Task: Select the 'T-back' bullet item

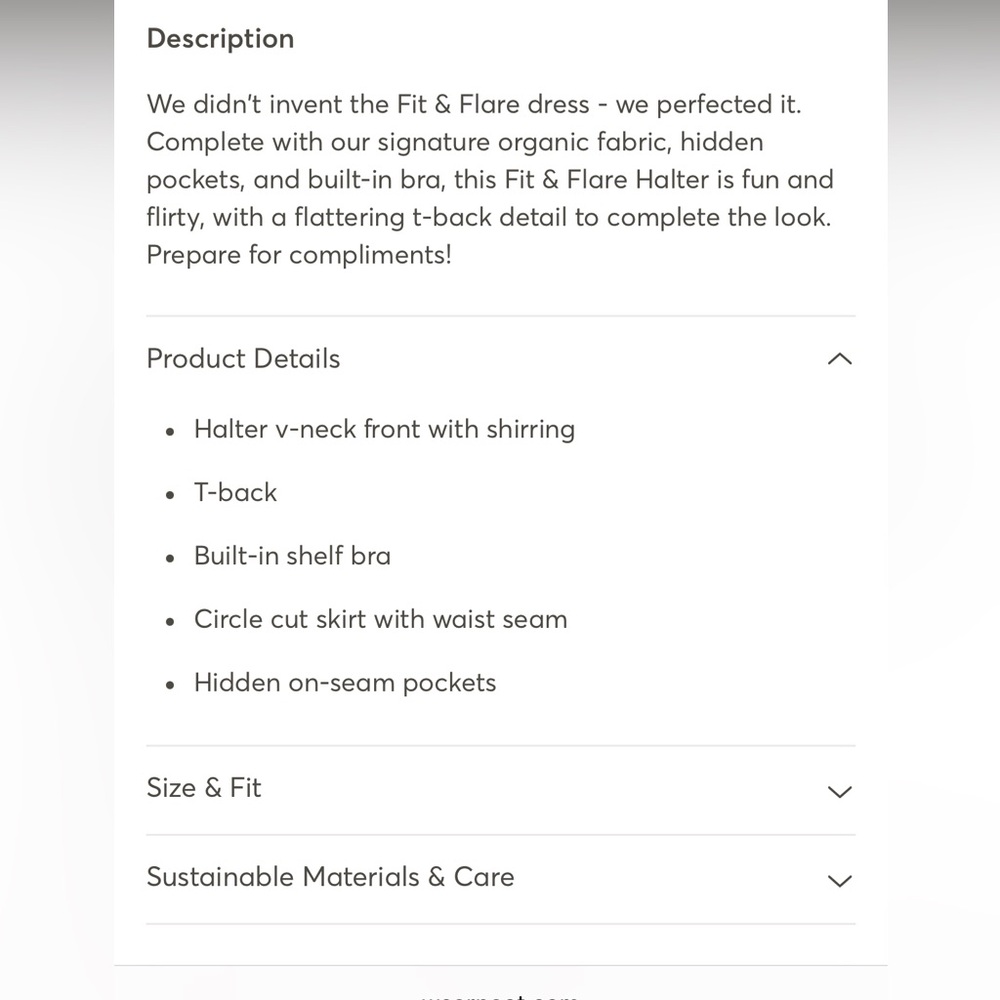Action: (x=235, y=492)
